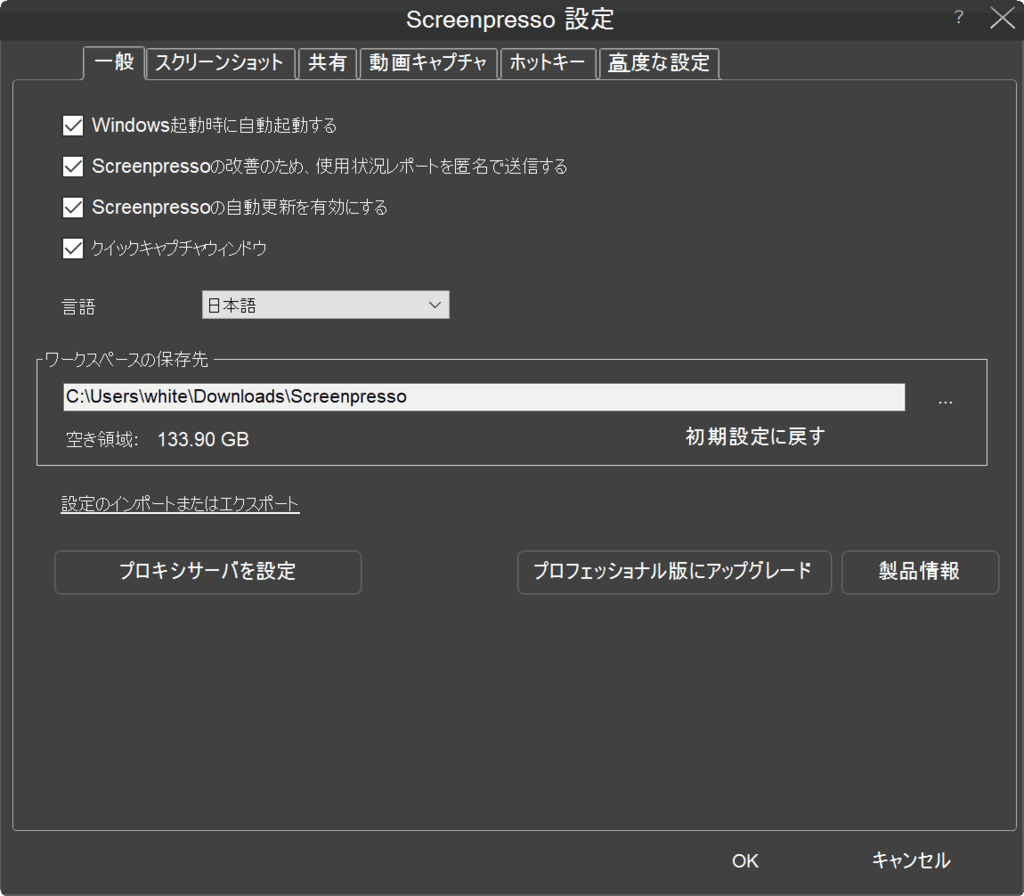Toggle クイックキャプチャウィンドウ checkbox

pos(73,249)
